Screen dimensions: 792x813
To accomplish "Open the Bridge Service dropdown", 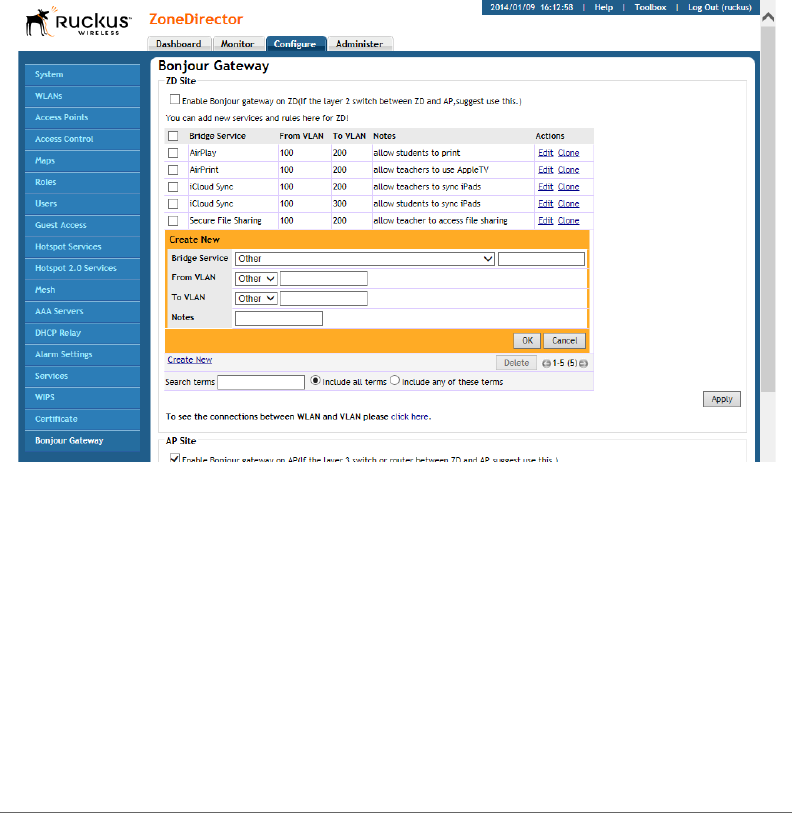I will pyautogui.click(x=365, y=259).
